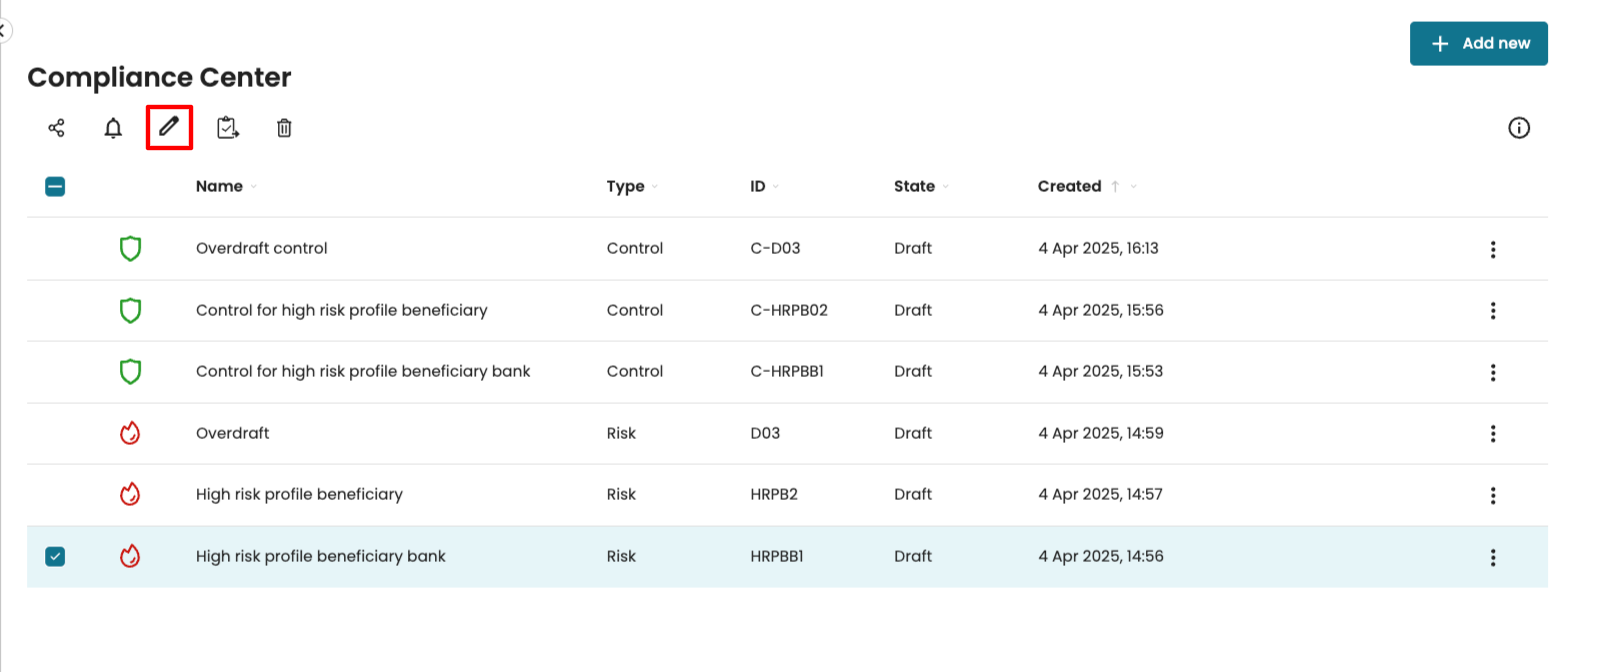The height and width of the screenshot is (672, 1607).
Task: Click the trash delete icon
Action: [284, 128]
